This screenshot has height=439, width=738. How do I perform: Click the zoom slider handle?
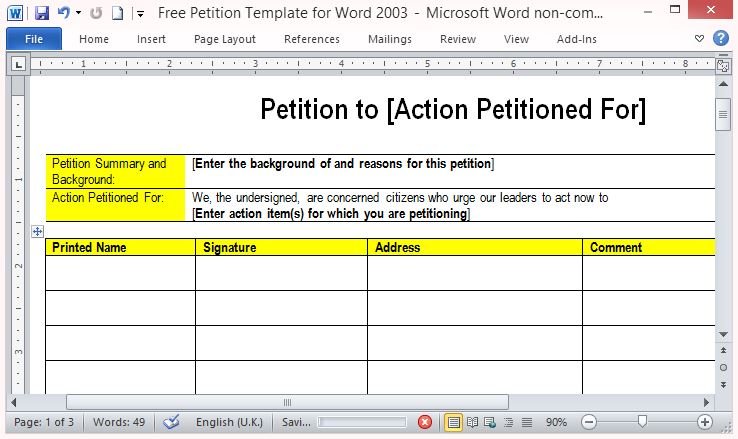click(642, 422)
